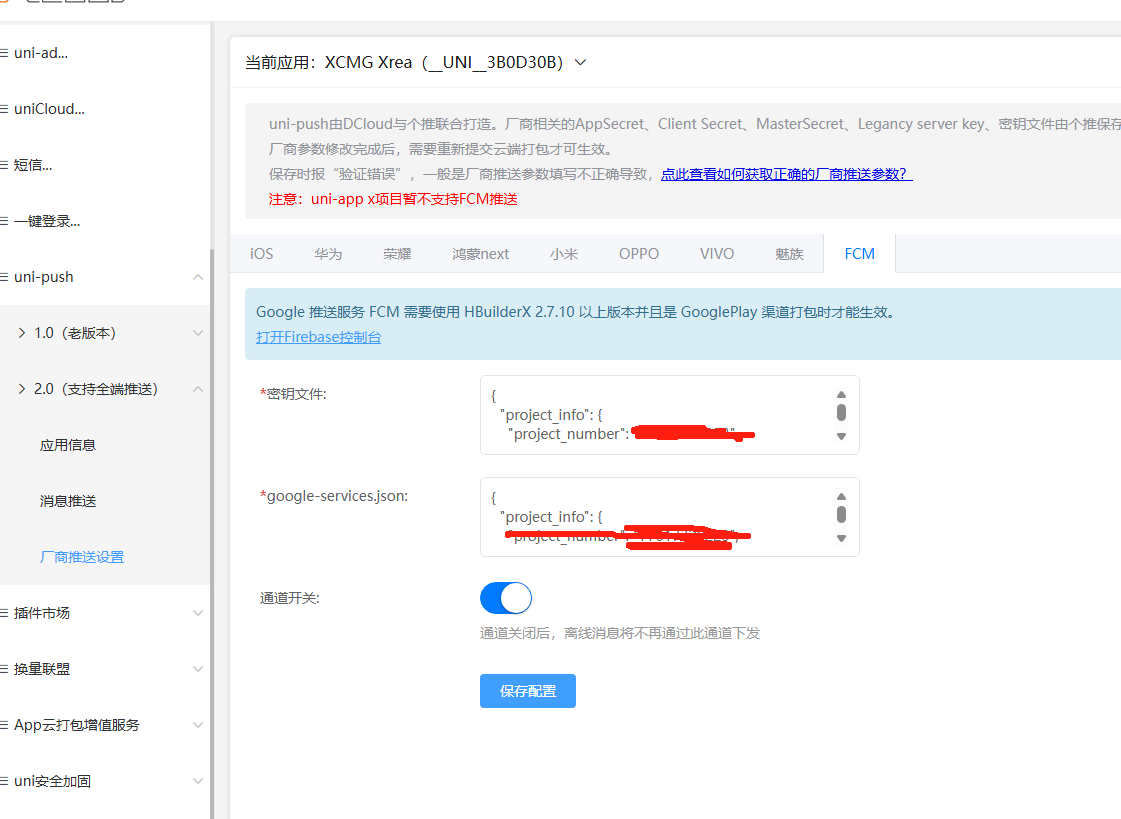This screenshot has width=1121, height=819.
Task: Click the 密钥文件 scrollbar thumb
Action: [841, 412]
